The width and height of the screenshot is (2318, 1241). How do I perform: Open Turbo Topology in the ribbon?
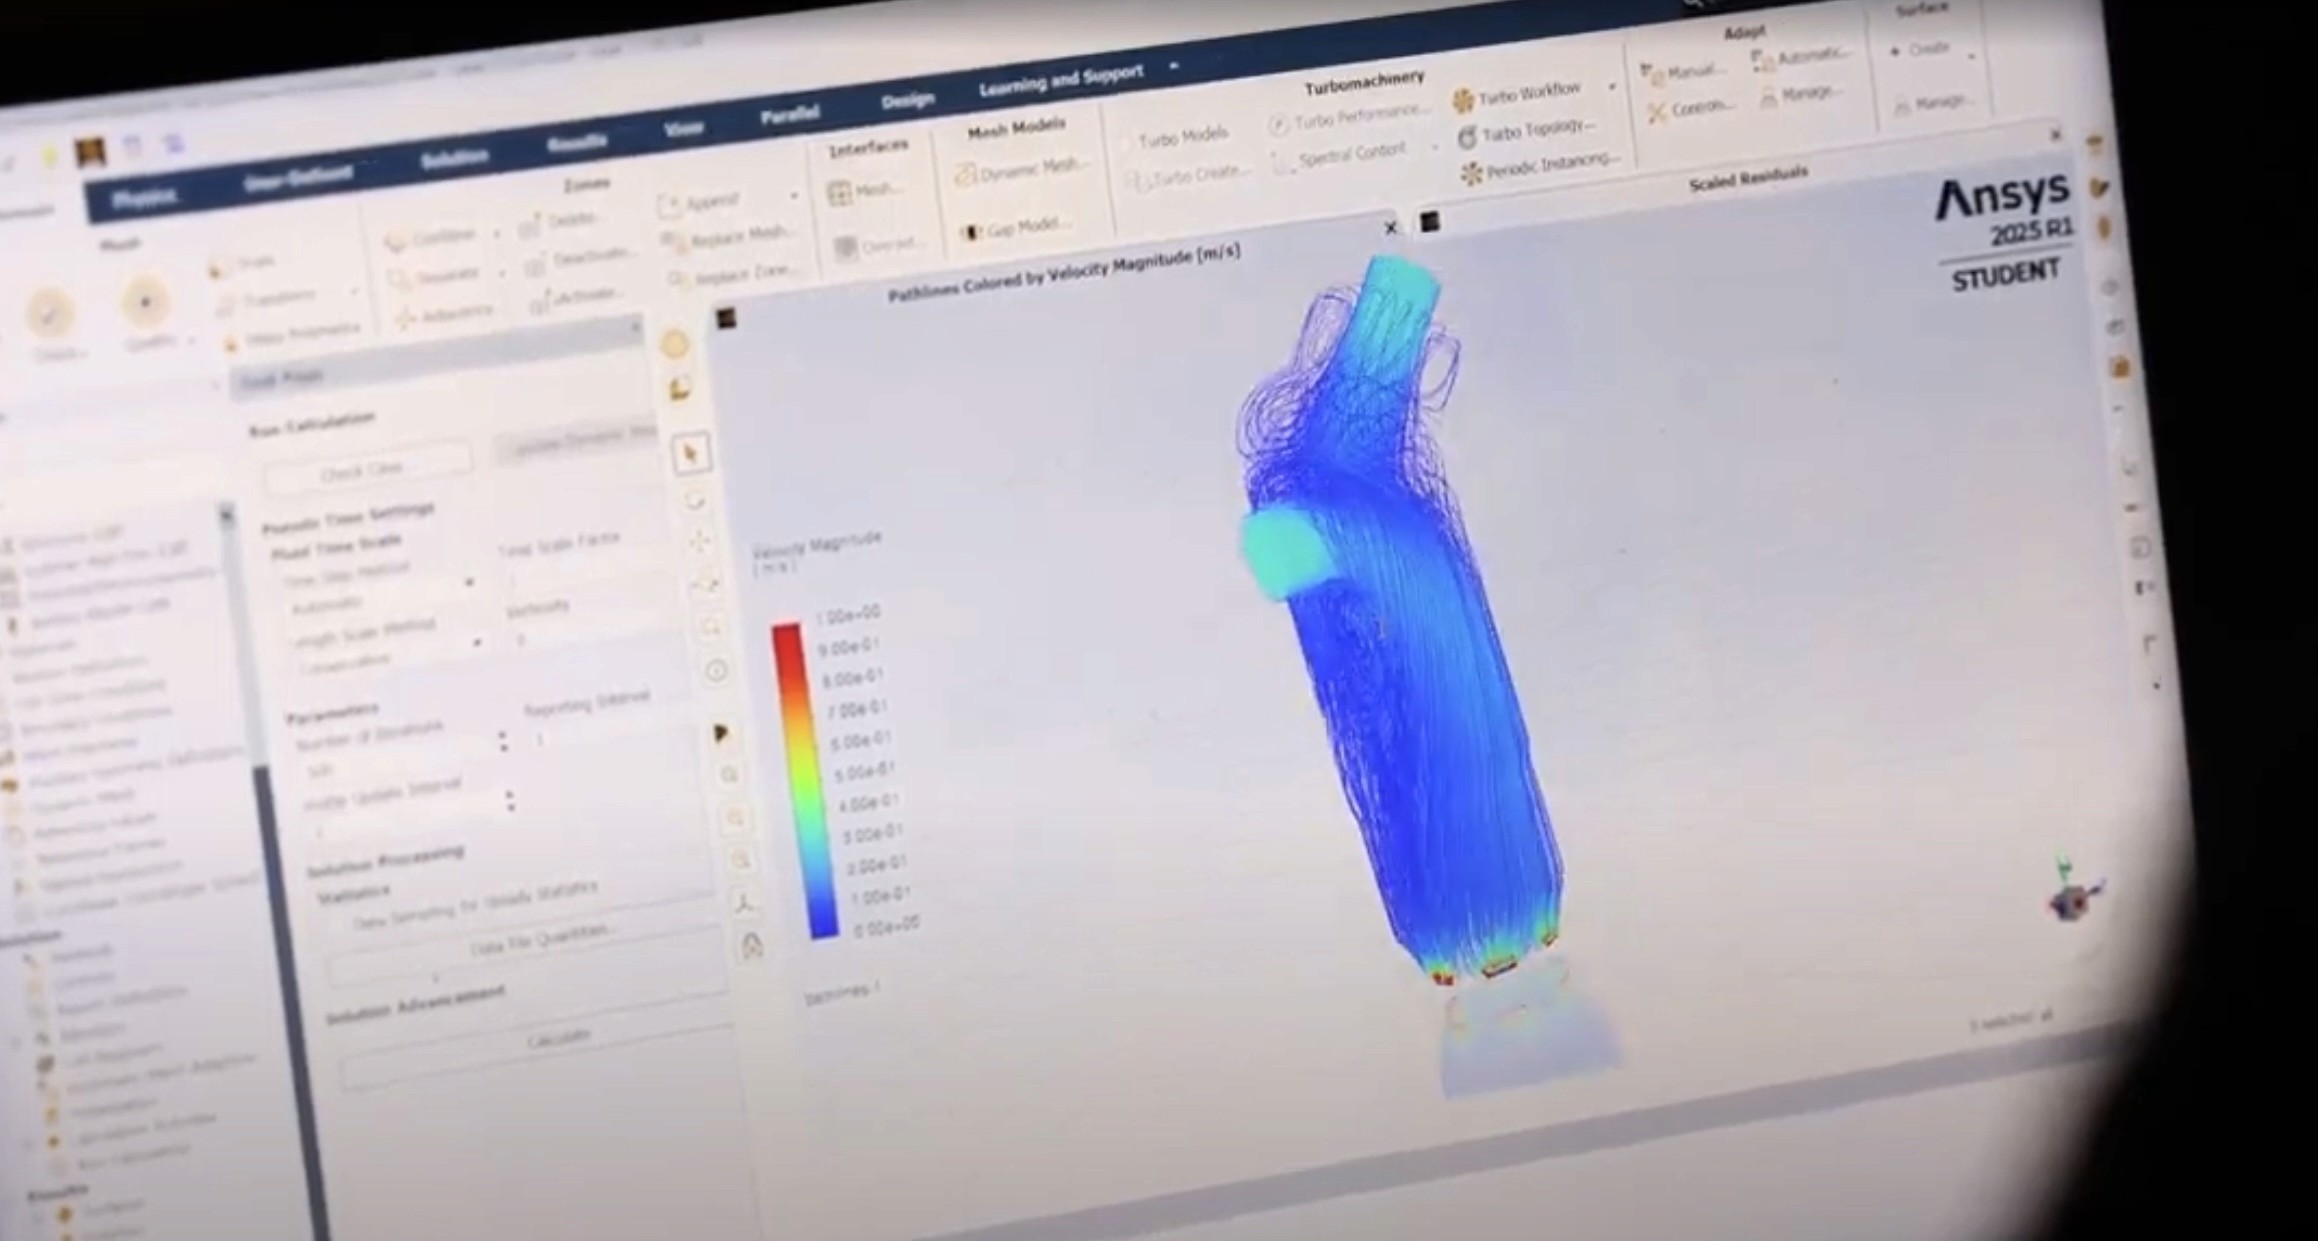[1526, 131]
